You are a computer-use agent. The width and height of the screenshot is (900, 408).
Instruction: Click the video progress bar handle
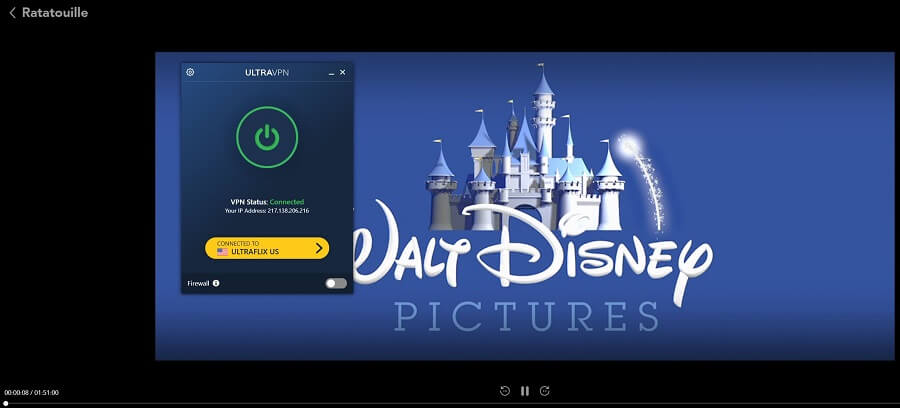(x=6, y=403)
